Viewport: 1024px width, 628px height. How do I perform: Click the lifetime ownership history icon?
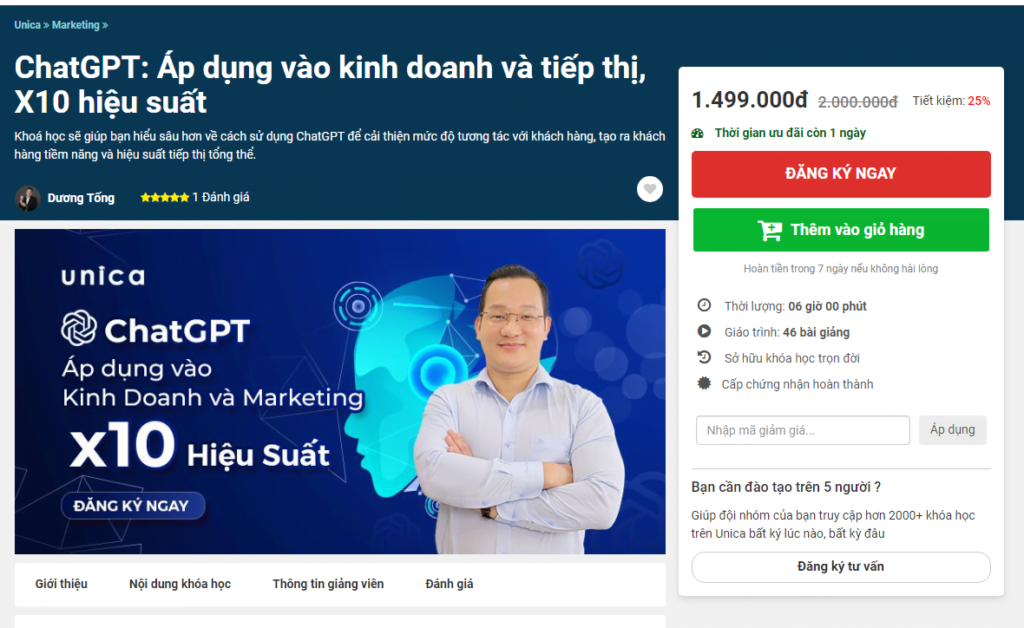(x=704, y=358)
